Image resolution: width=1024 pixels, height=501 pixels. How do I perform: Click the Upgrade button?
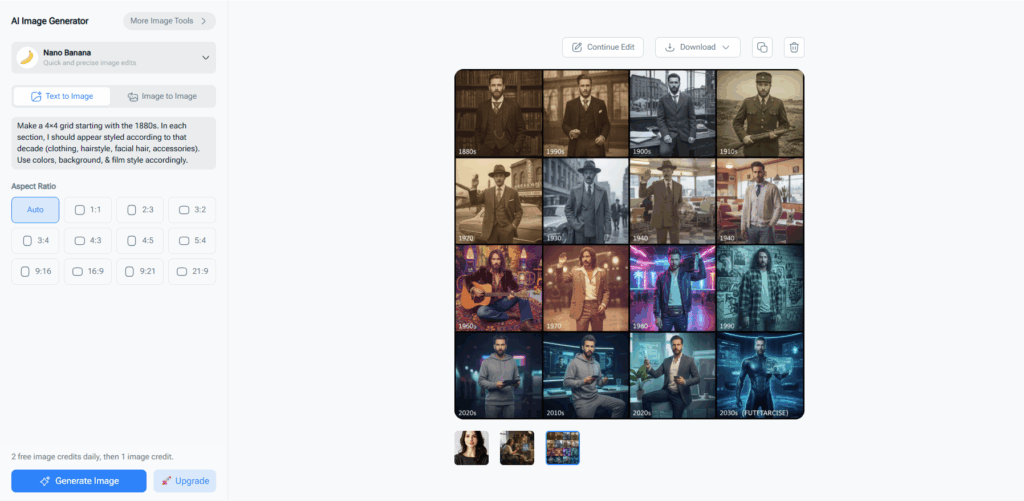(185, 481)
